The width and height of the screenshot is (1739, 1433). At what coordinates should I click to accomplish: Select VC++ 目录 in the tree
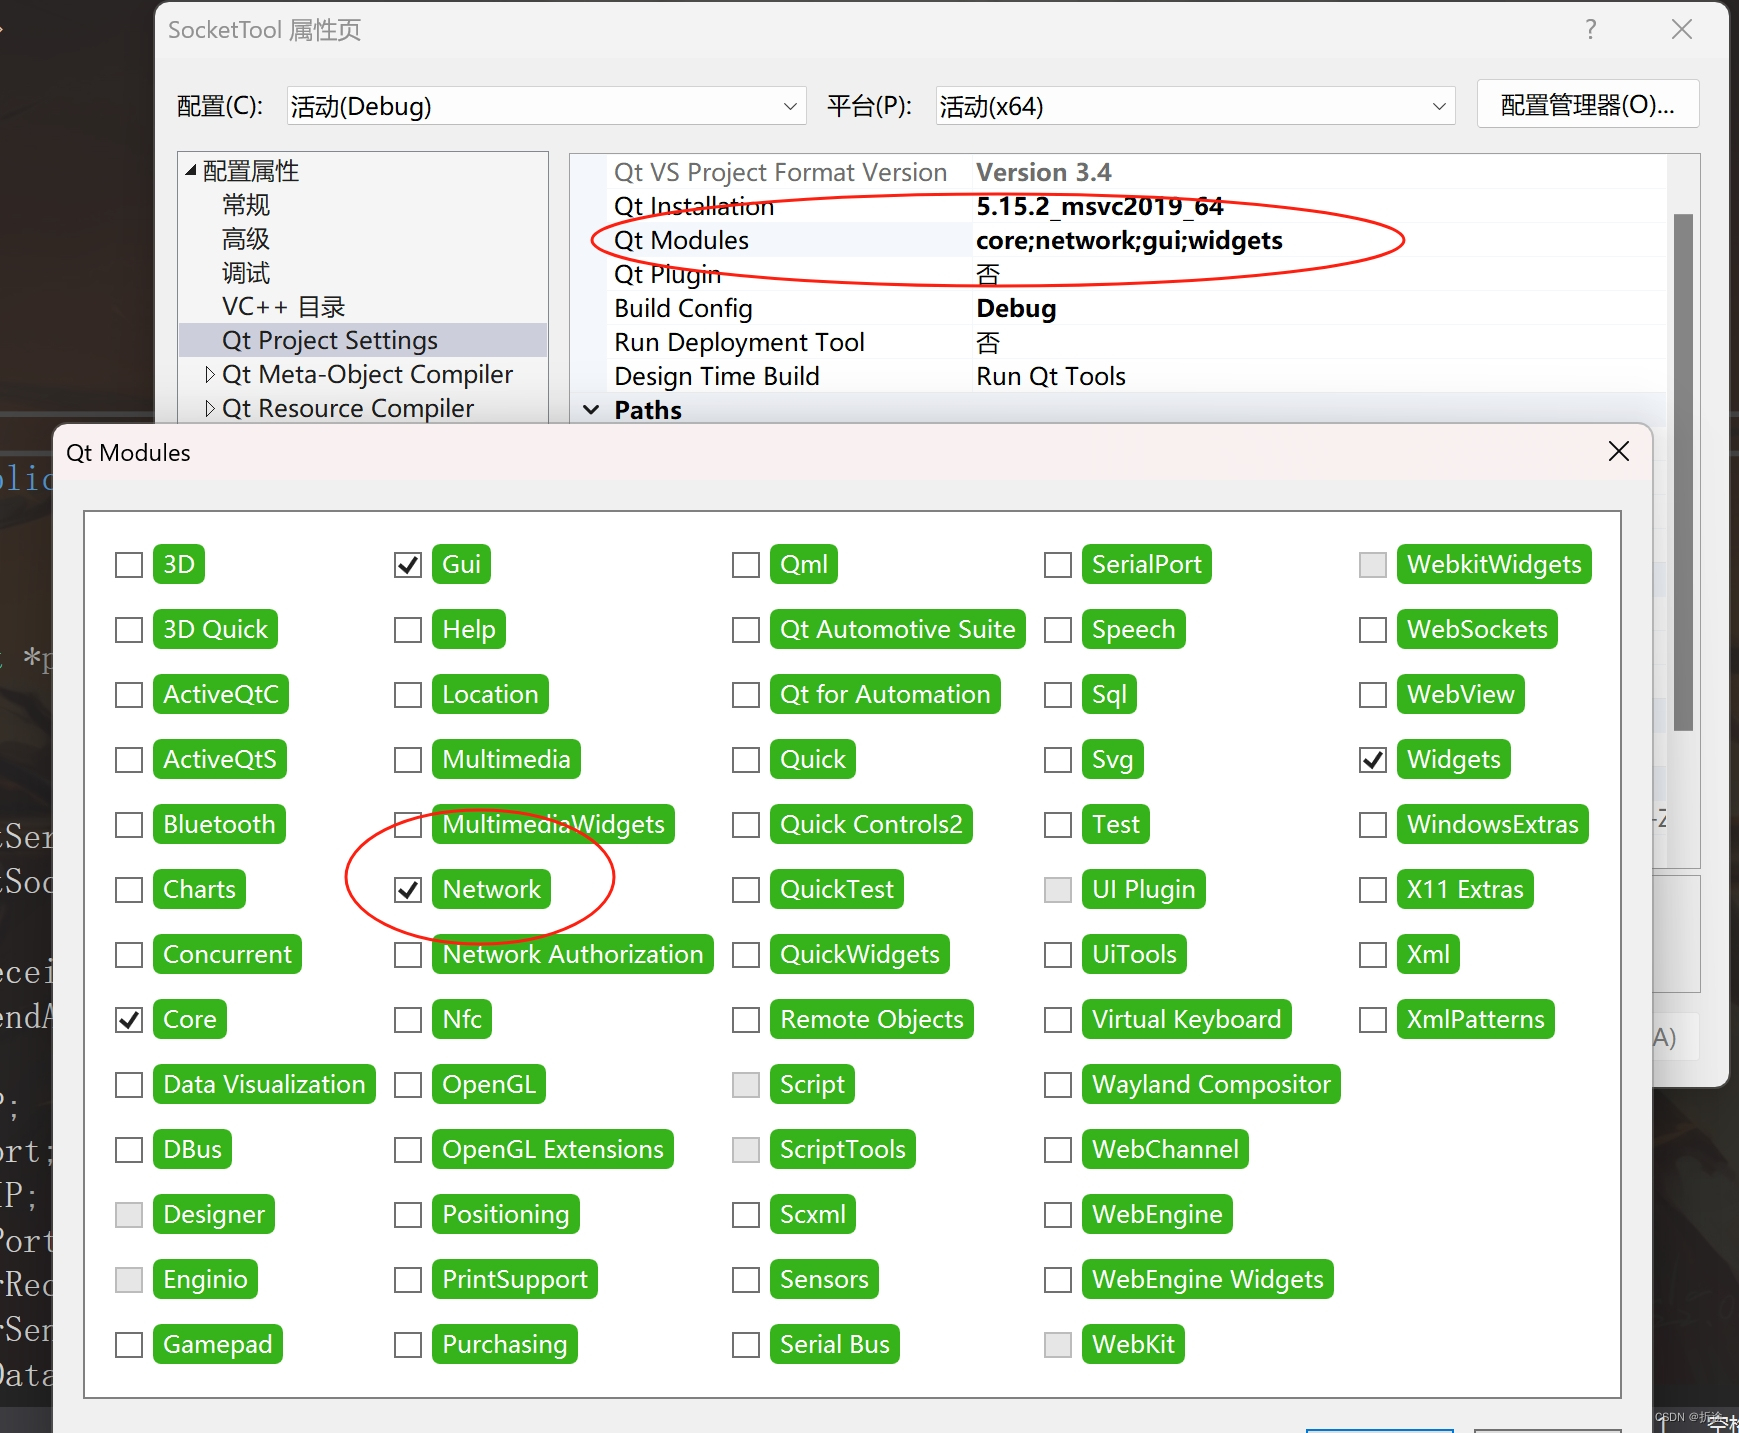click(x=283, y=307)
